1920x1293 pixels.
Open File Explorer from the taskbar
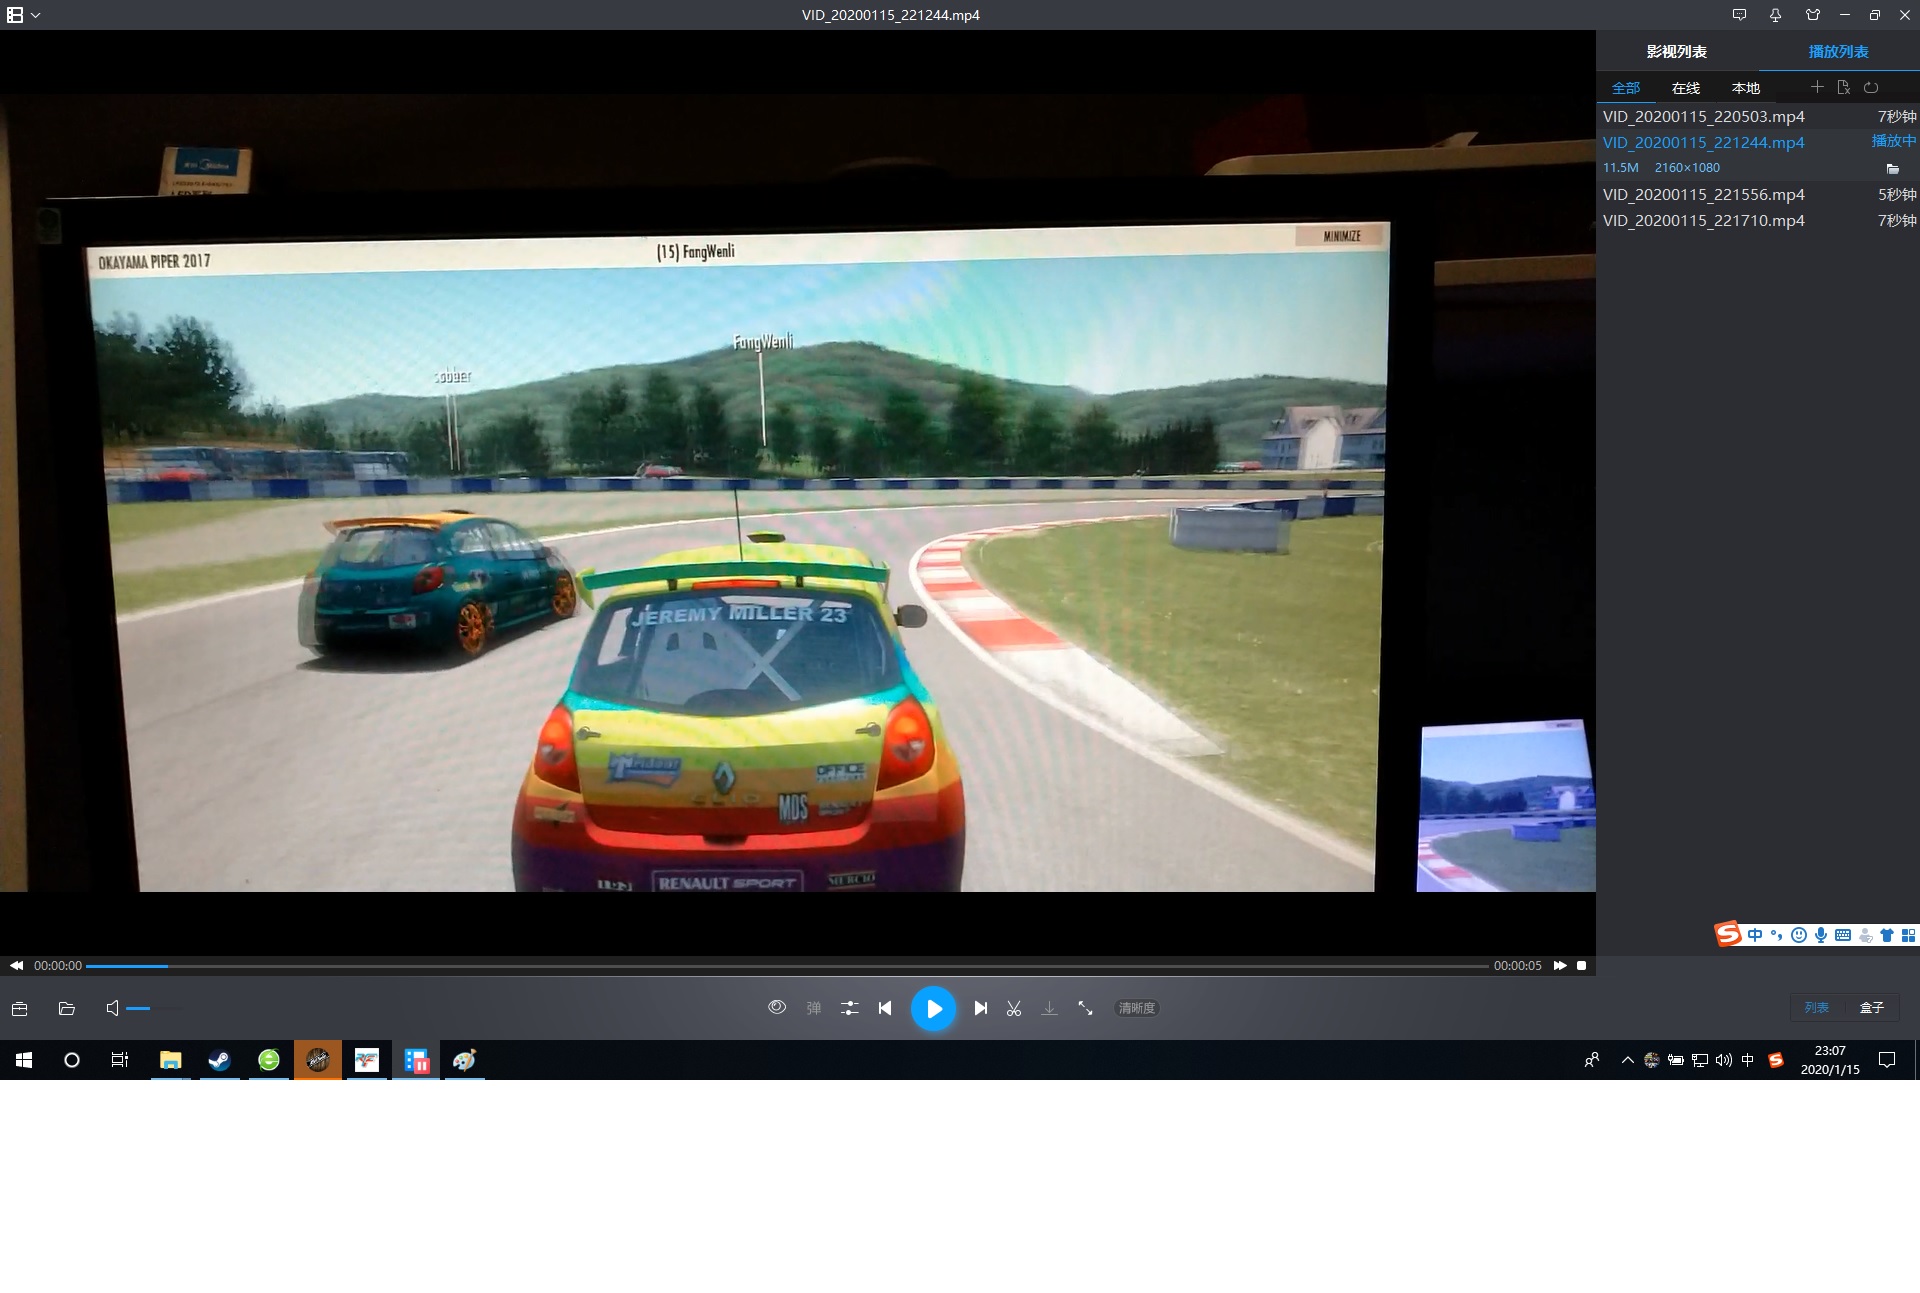click(x=170, y=1060)
